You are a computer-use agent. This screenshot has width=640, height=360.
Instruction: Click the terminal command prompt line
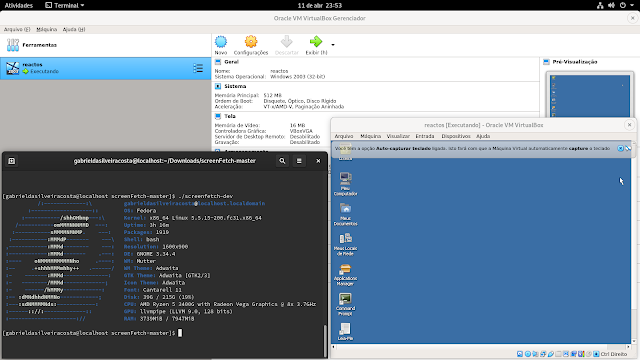tap(92, 333)
